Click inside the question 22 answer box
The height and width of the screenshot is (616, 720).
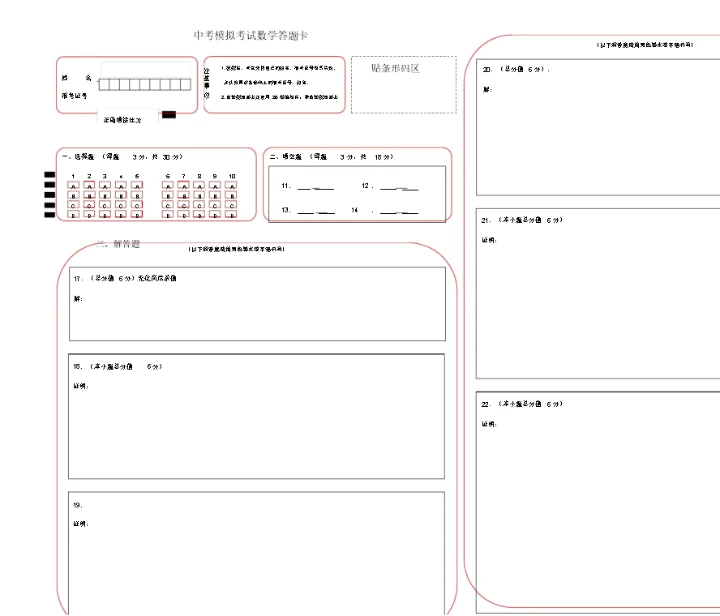(597, 500)
